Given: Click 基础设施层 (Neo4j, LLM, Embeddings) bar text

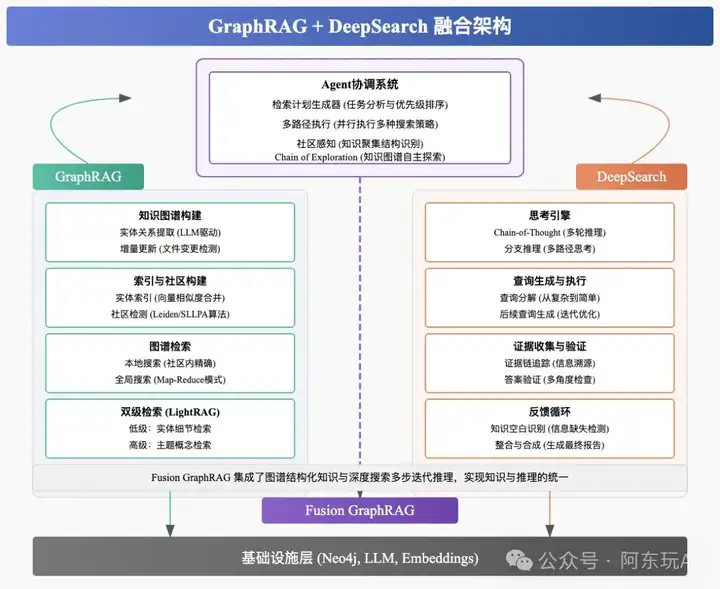Looking at the screenshot, I should pos(360,558).
